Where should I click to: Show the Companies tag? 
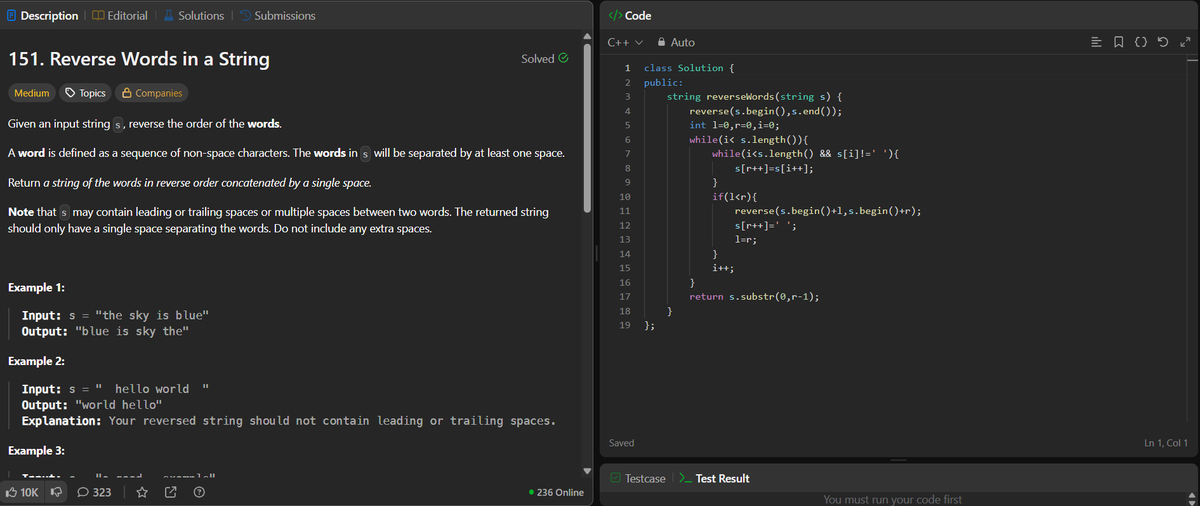(151, 93)
